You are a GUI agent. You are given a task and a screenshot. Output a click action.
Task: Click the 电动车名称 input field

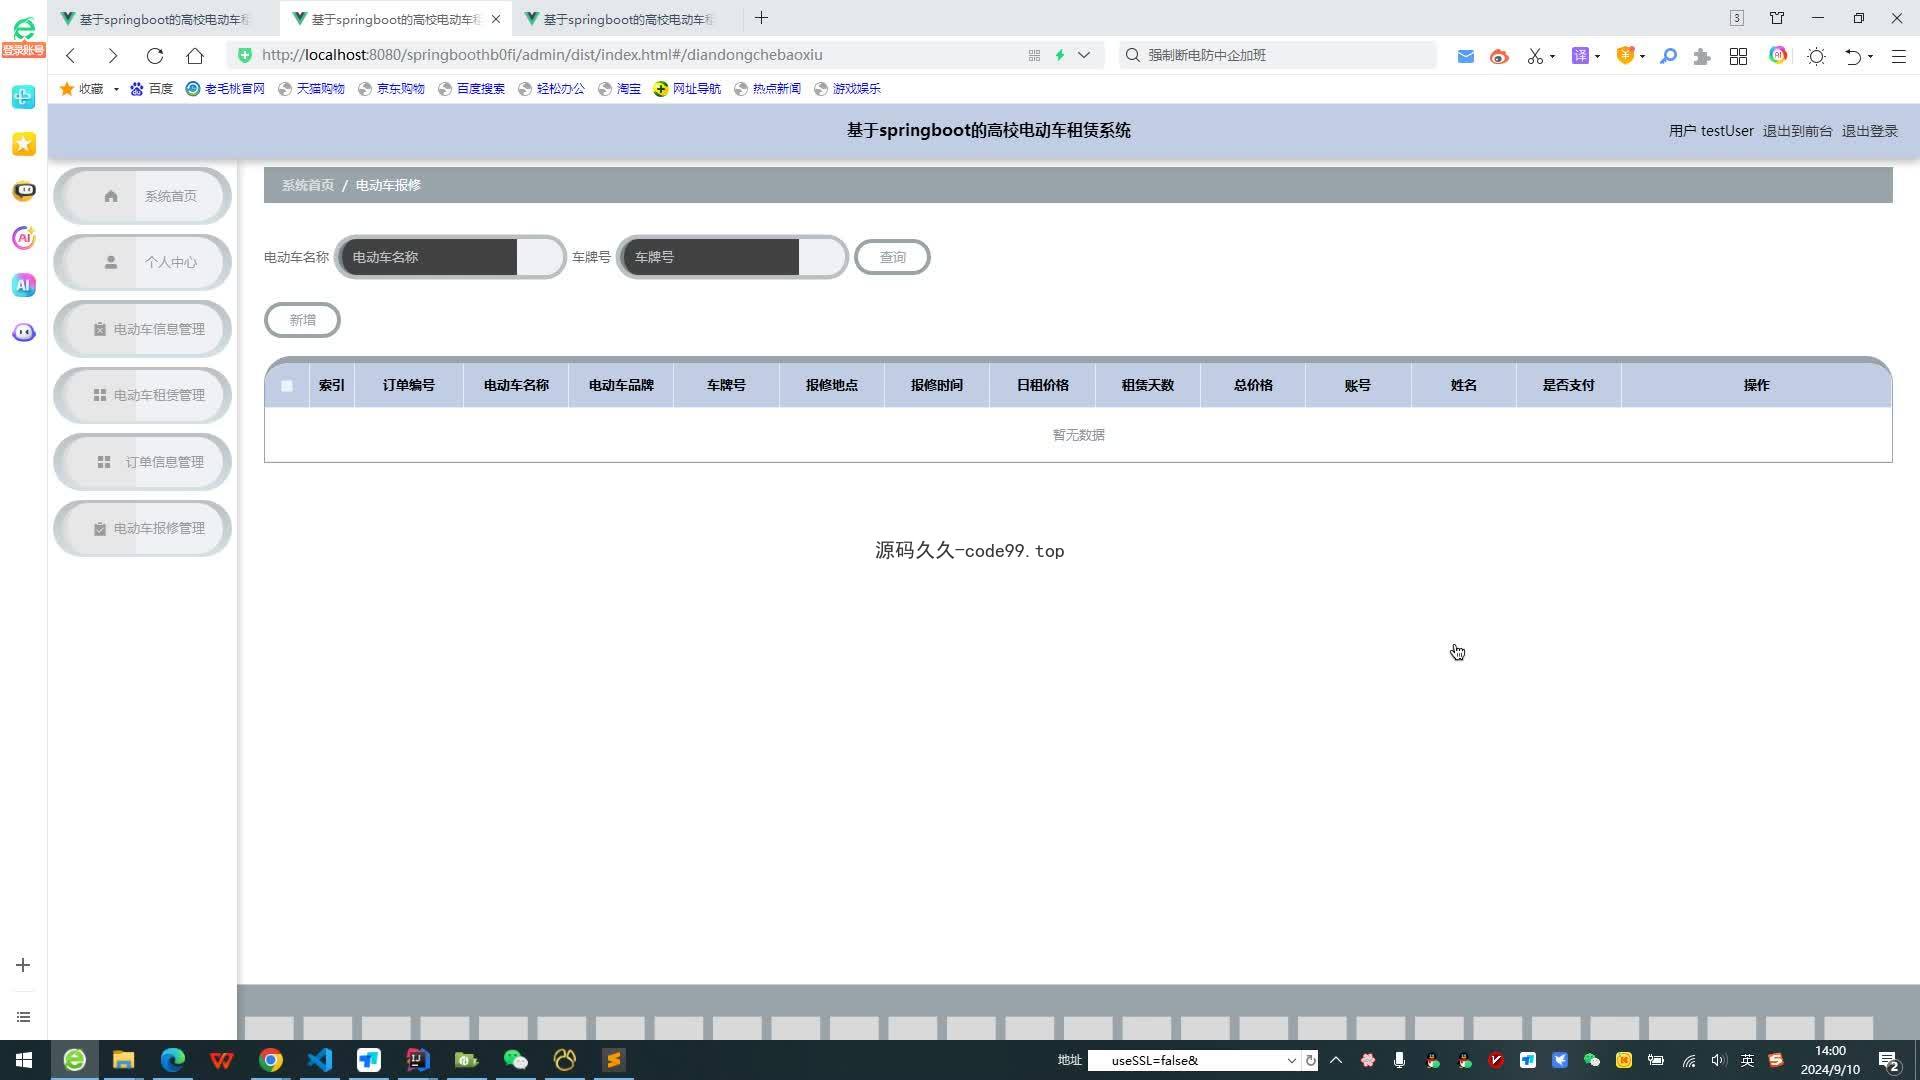pos(450,257)
